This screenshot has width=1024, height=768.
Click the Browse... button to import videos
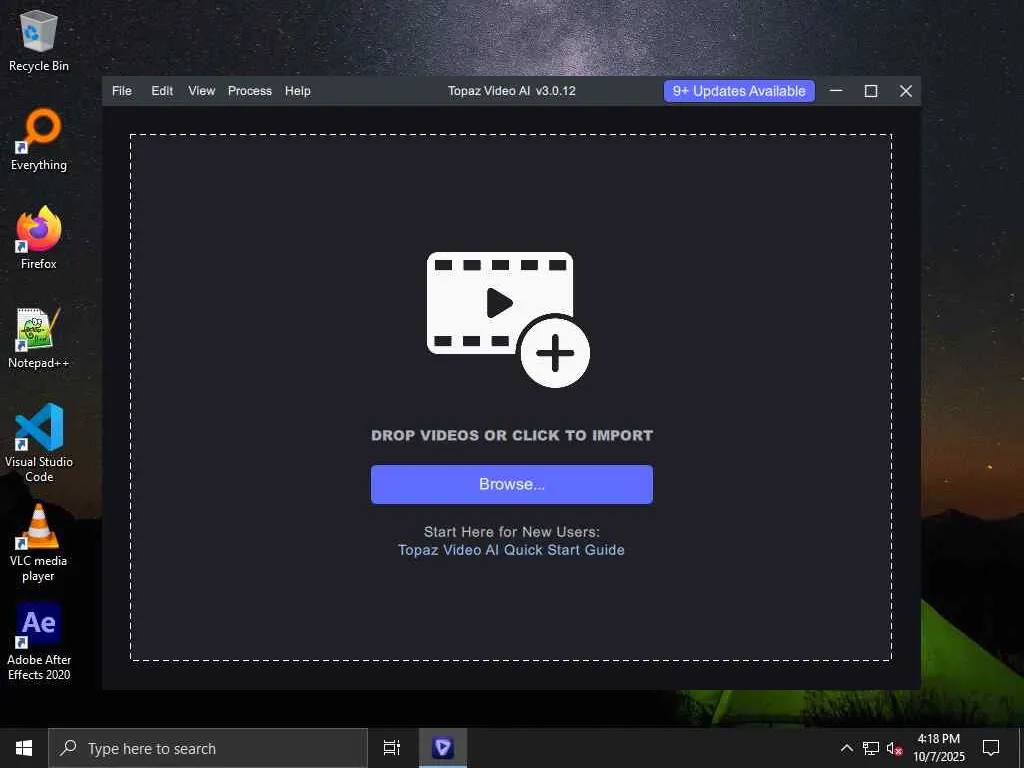point(512,484)
